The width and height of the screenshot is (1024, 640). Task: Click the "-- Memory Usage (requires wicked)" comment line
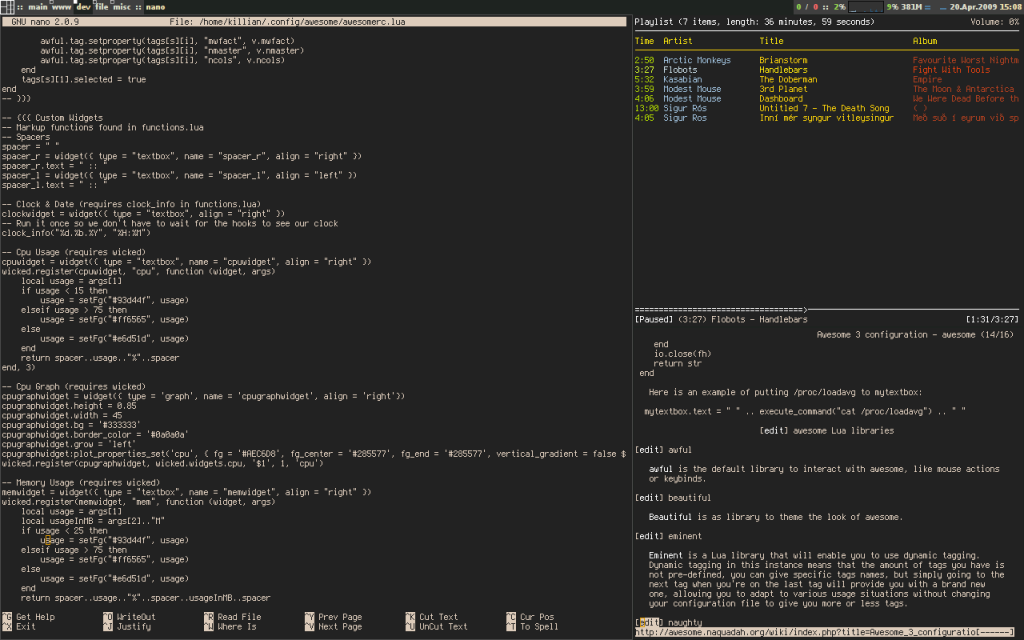pyautogui.click(x=80, y=483)
